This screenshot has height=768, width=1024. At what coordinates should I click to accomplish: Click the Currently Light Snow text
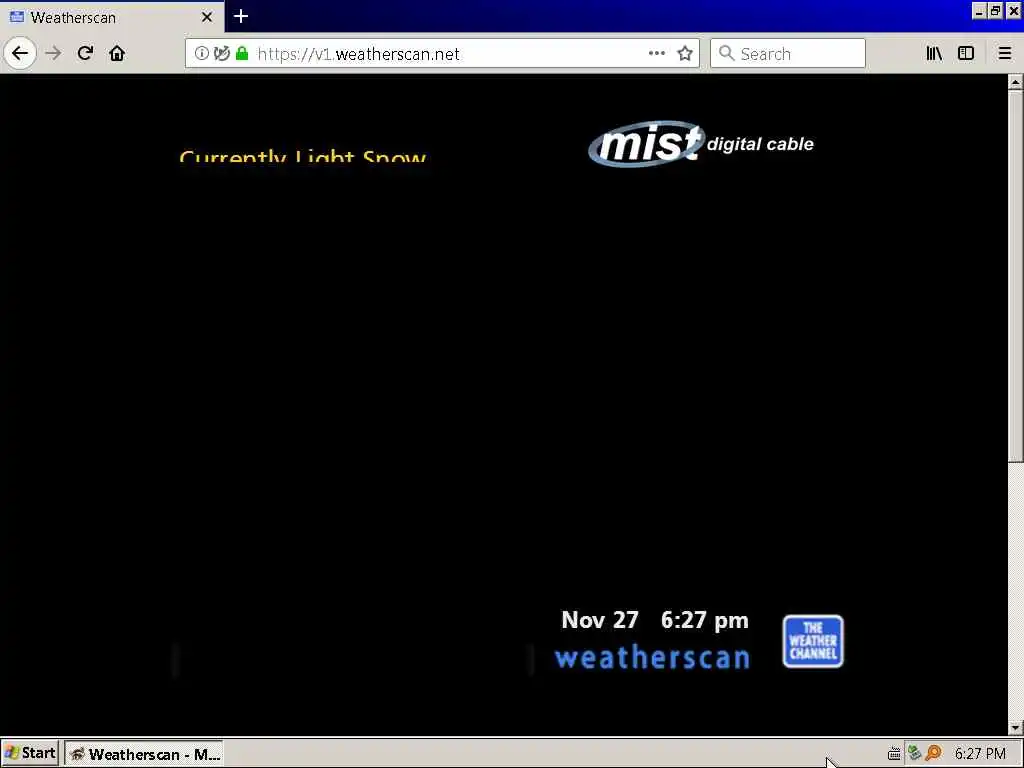tap(302, 155)
